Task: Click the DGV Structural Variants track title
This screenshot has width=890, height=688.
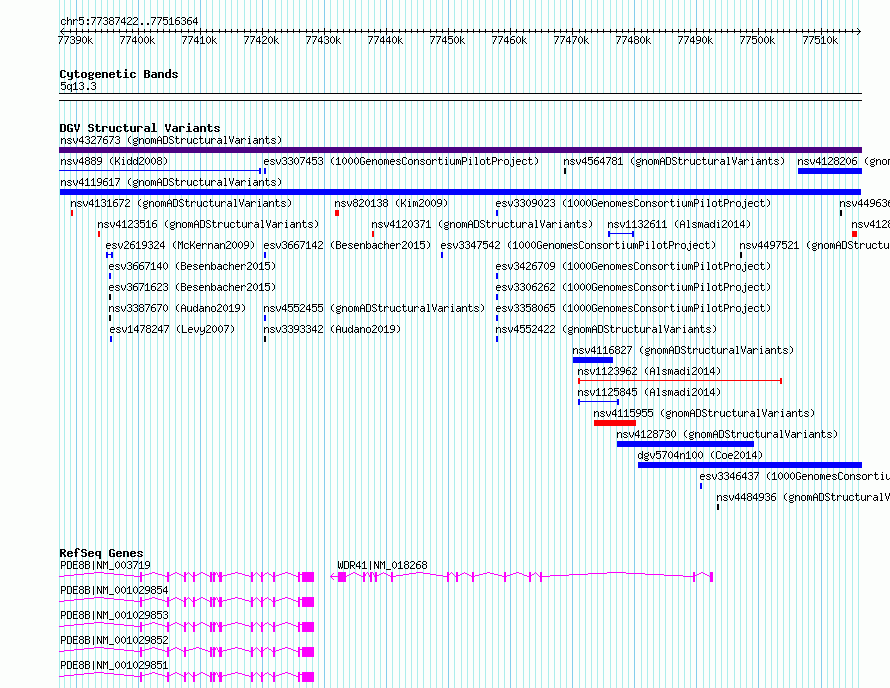Action: pos(140,128)
